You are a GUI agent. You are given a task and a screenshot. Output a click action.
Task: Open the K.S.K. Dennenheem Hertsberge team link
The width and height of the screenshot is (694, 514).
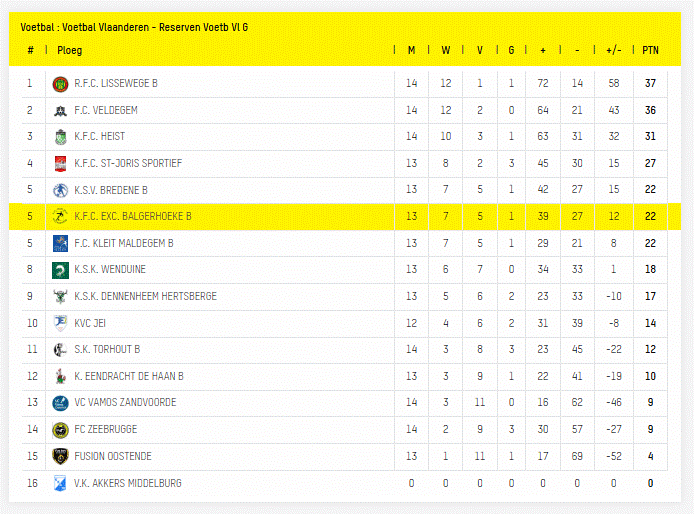[x=145, y=296]
